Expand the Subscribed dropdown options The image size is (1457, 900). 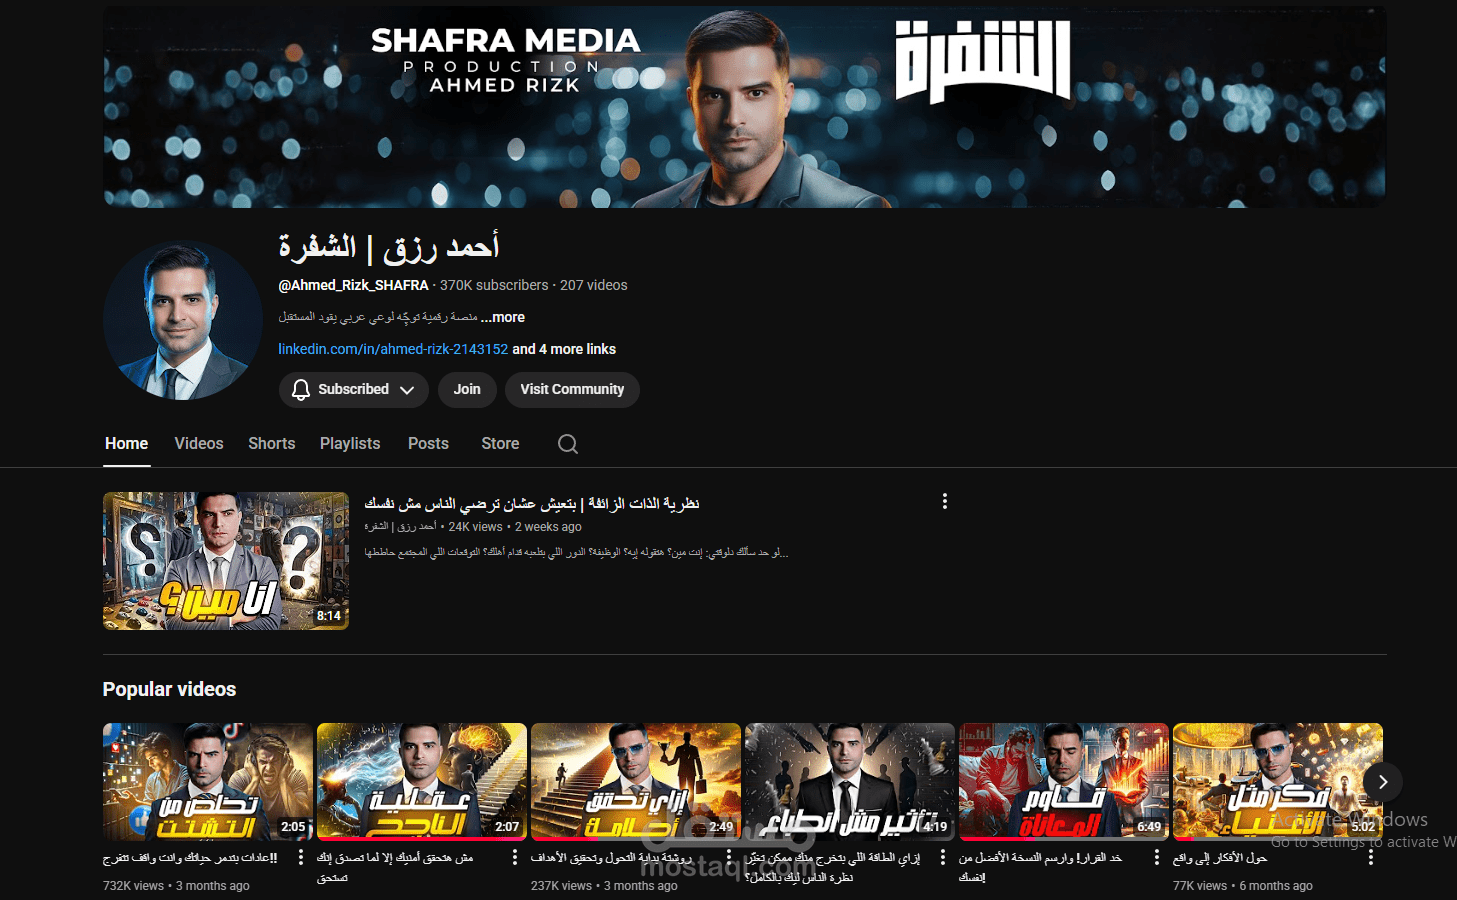pos(408,389)
